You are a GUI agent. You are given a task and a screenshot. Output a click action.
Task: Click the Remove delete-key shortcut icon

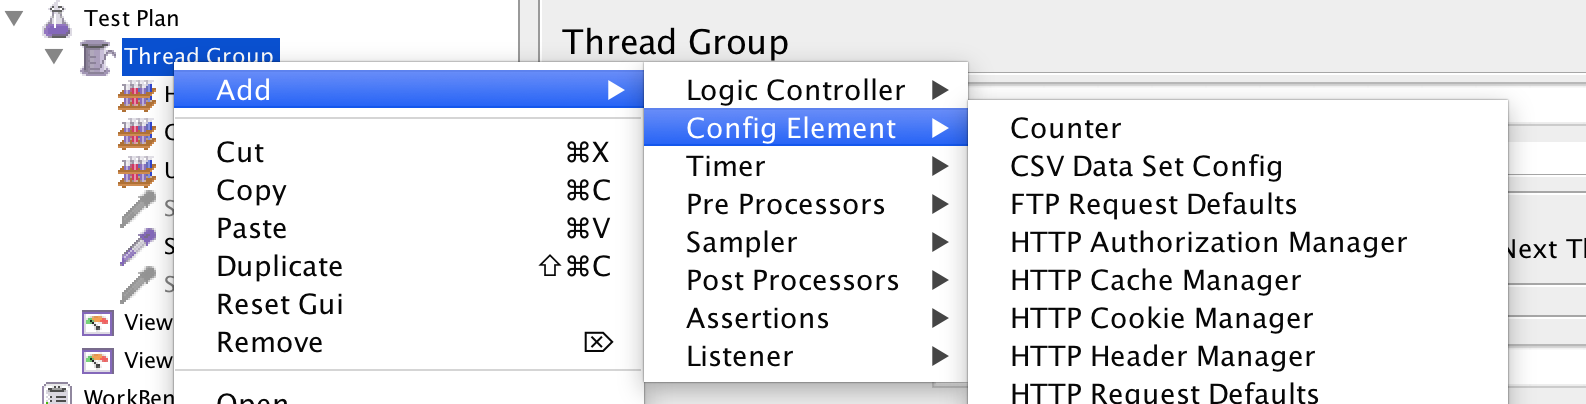click(598, 342)
